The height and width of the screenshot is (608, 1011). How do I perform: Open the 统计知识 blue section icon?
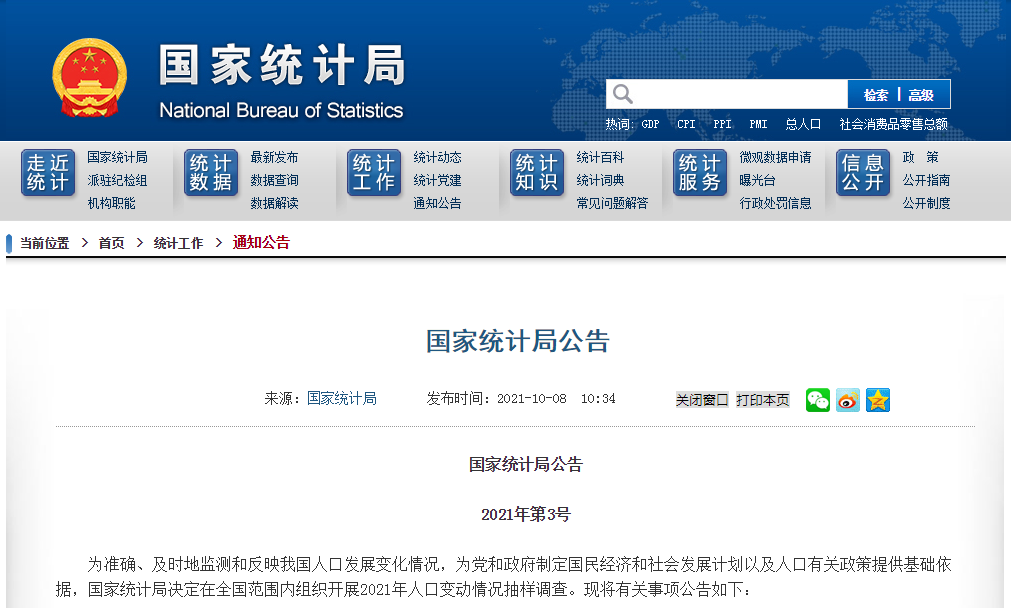click(537, 173)
